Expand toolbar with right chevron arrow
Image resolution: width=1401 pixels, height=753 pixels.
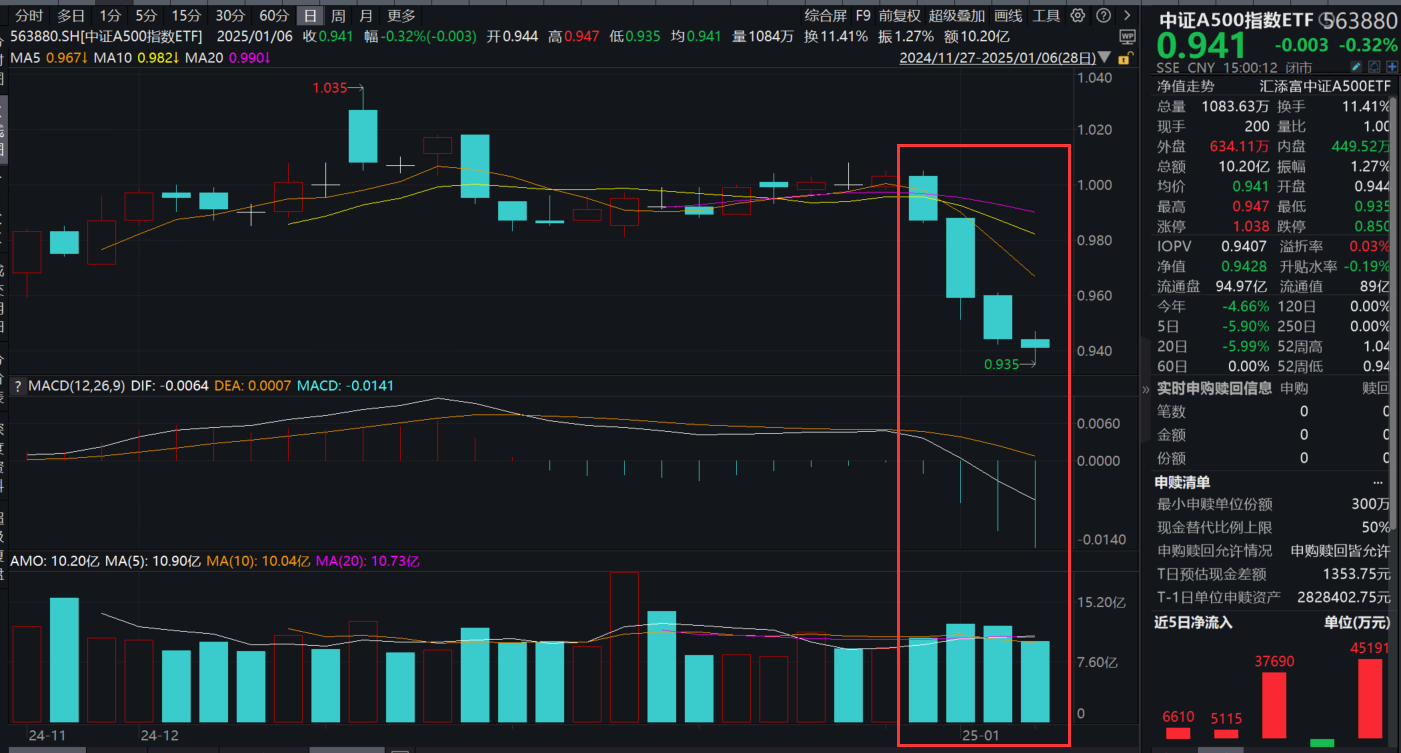pyautogui.click(x=1127, y=16)
